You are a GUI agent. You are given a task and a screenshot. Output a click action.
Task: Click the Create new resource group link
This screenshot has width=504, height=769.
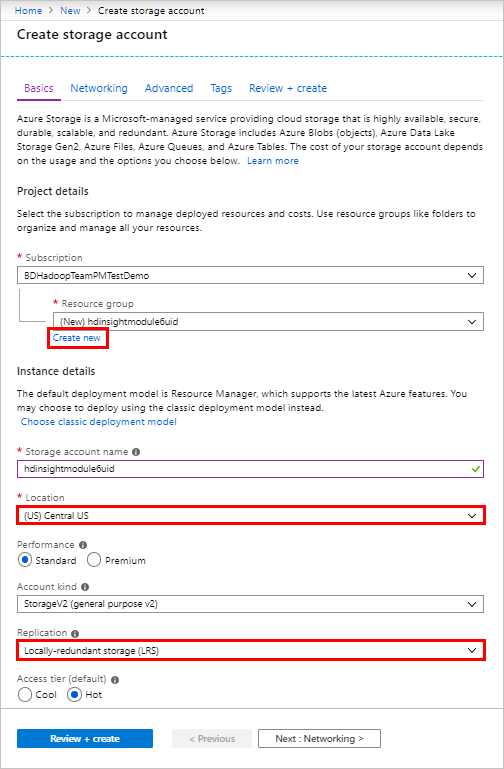coord(77,338)
